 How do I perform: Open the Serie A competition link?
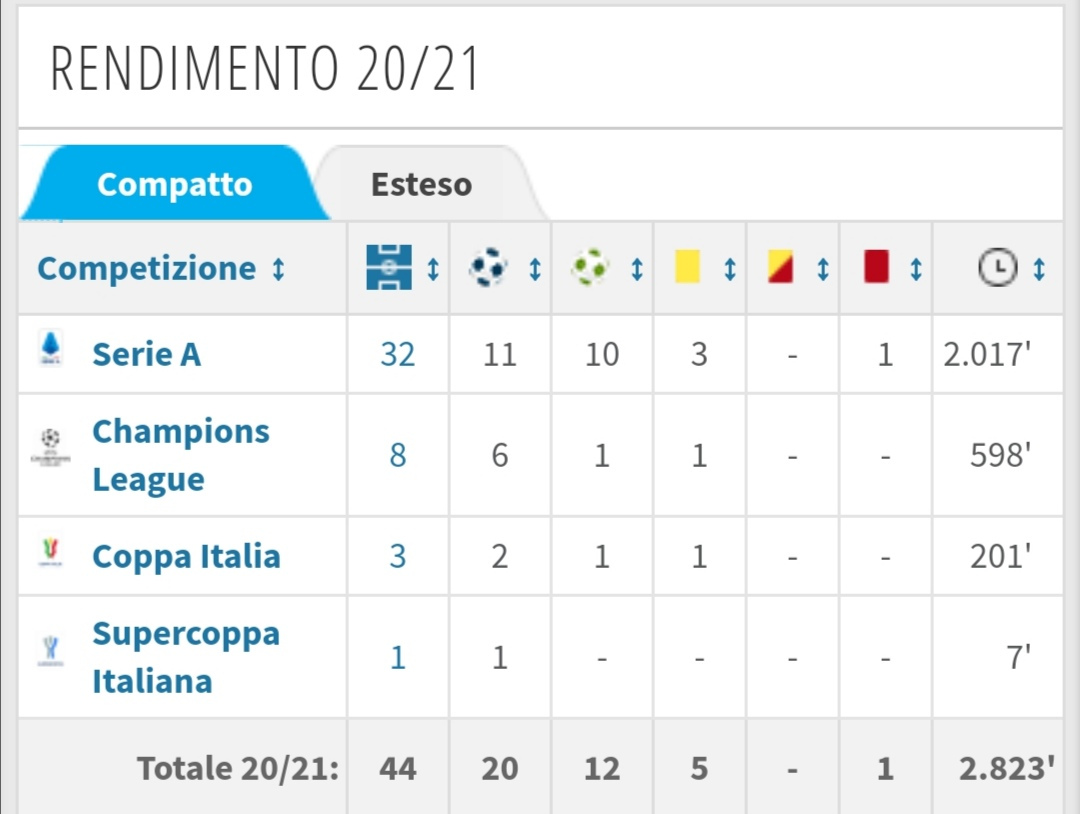click(147, 355)
